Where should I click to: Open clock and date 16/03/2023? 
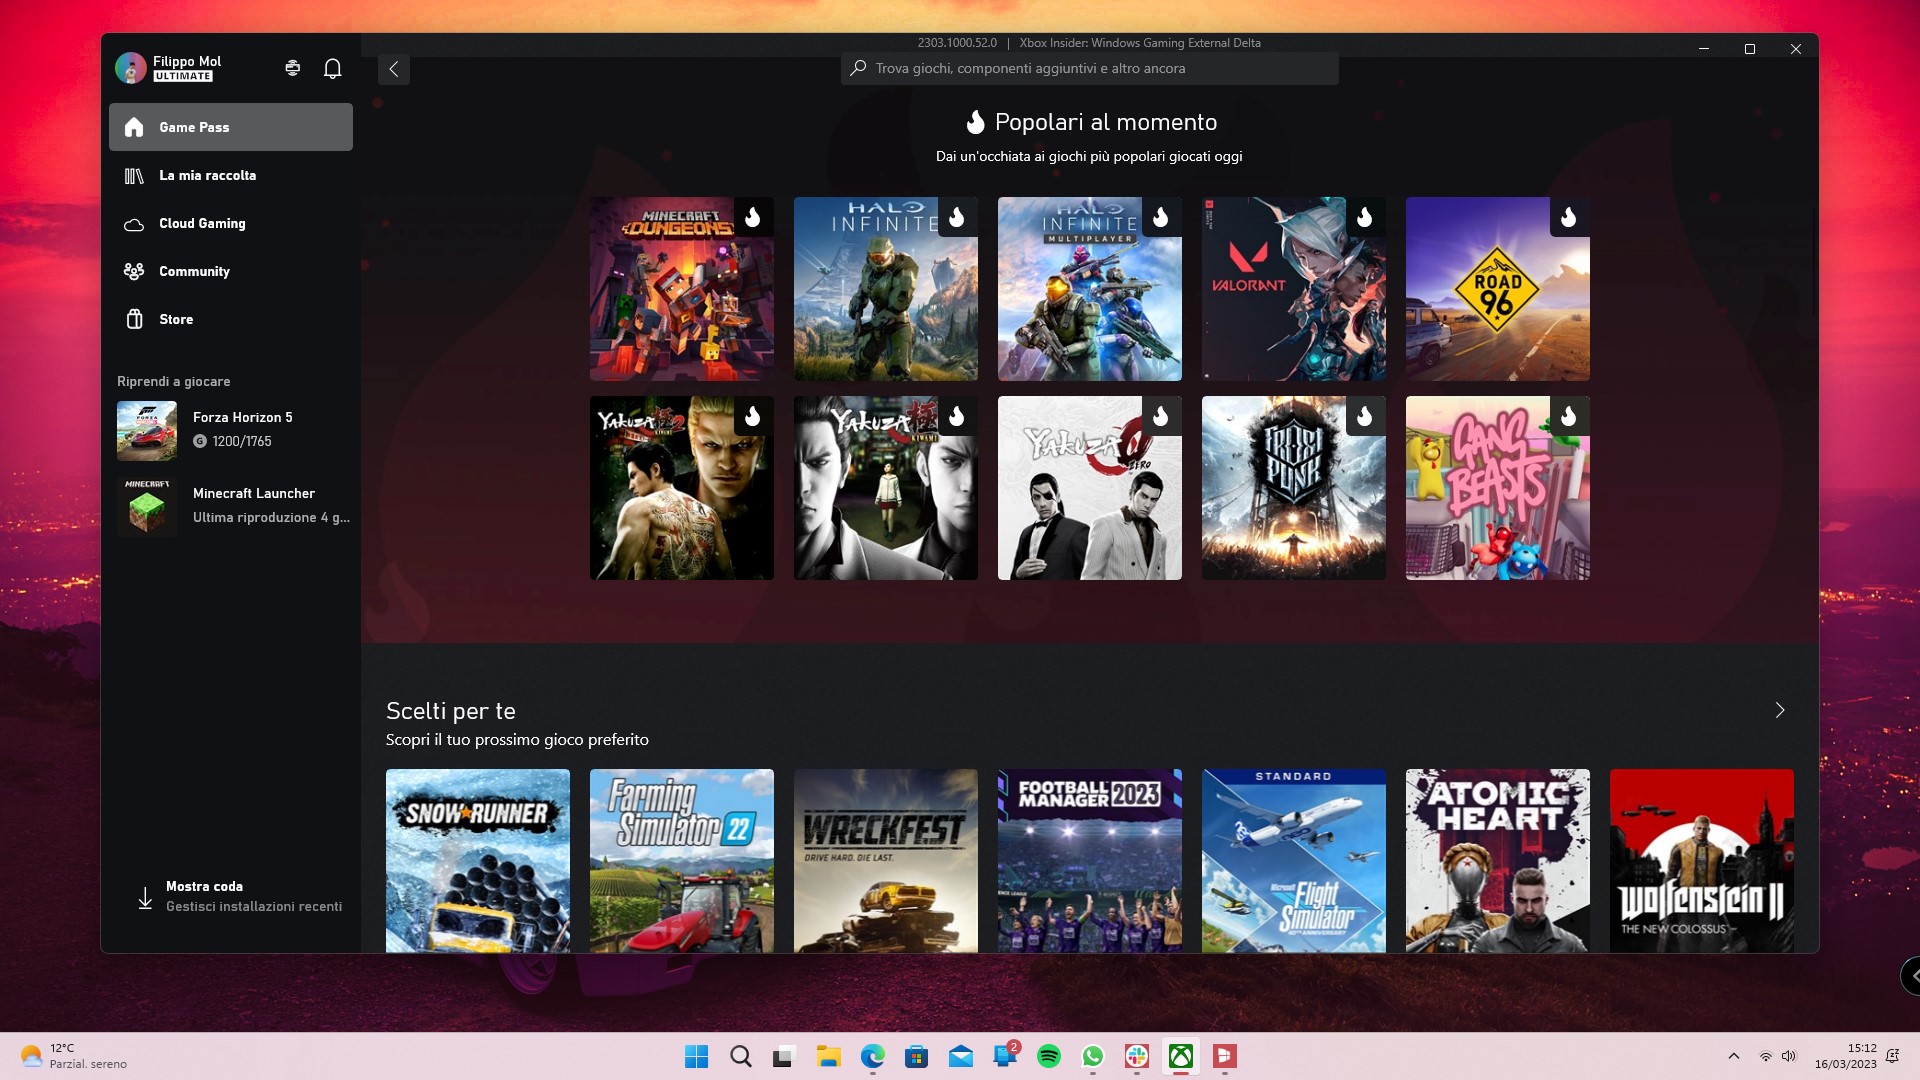pyautogui.click(x=1845, y=1056)
